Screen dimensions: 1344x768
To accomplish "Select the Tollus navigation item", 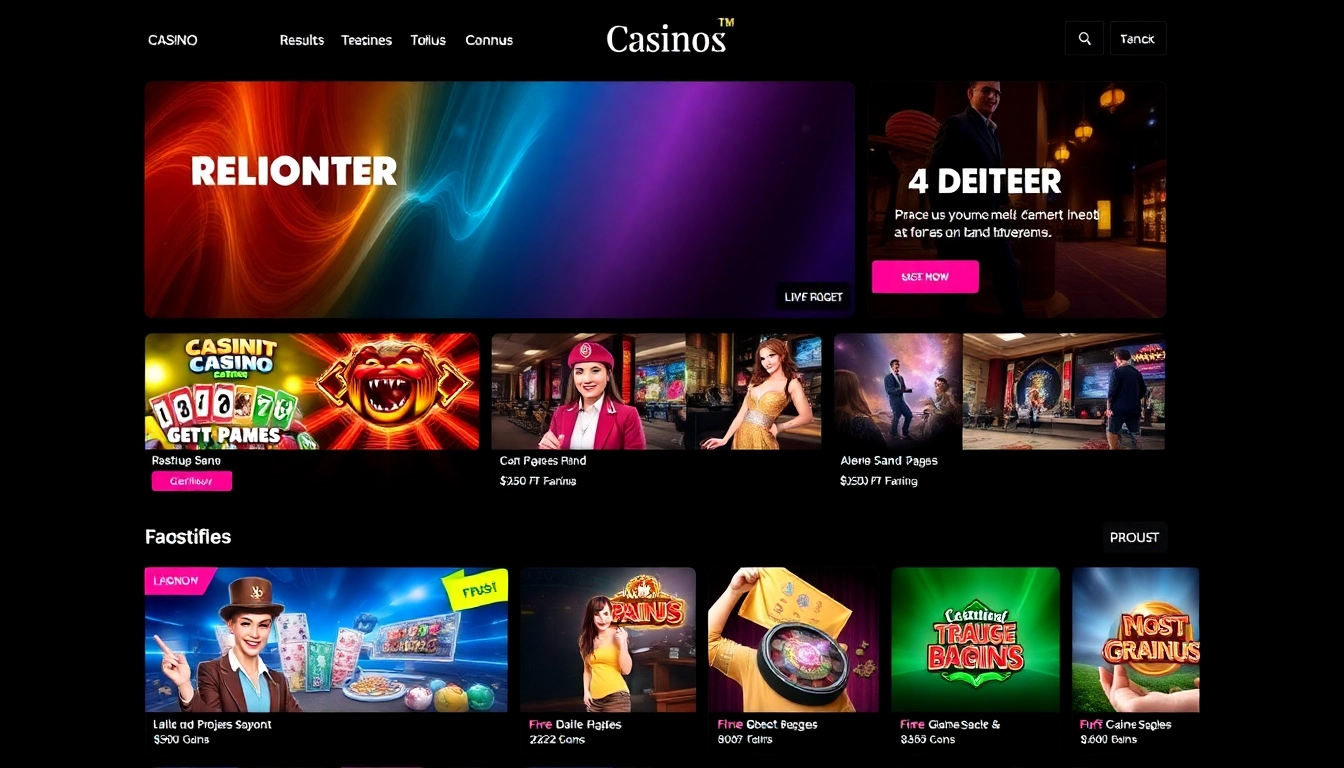I will [428, 40].
